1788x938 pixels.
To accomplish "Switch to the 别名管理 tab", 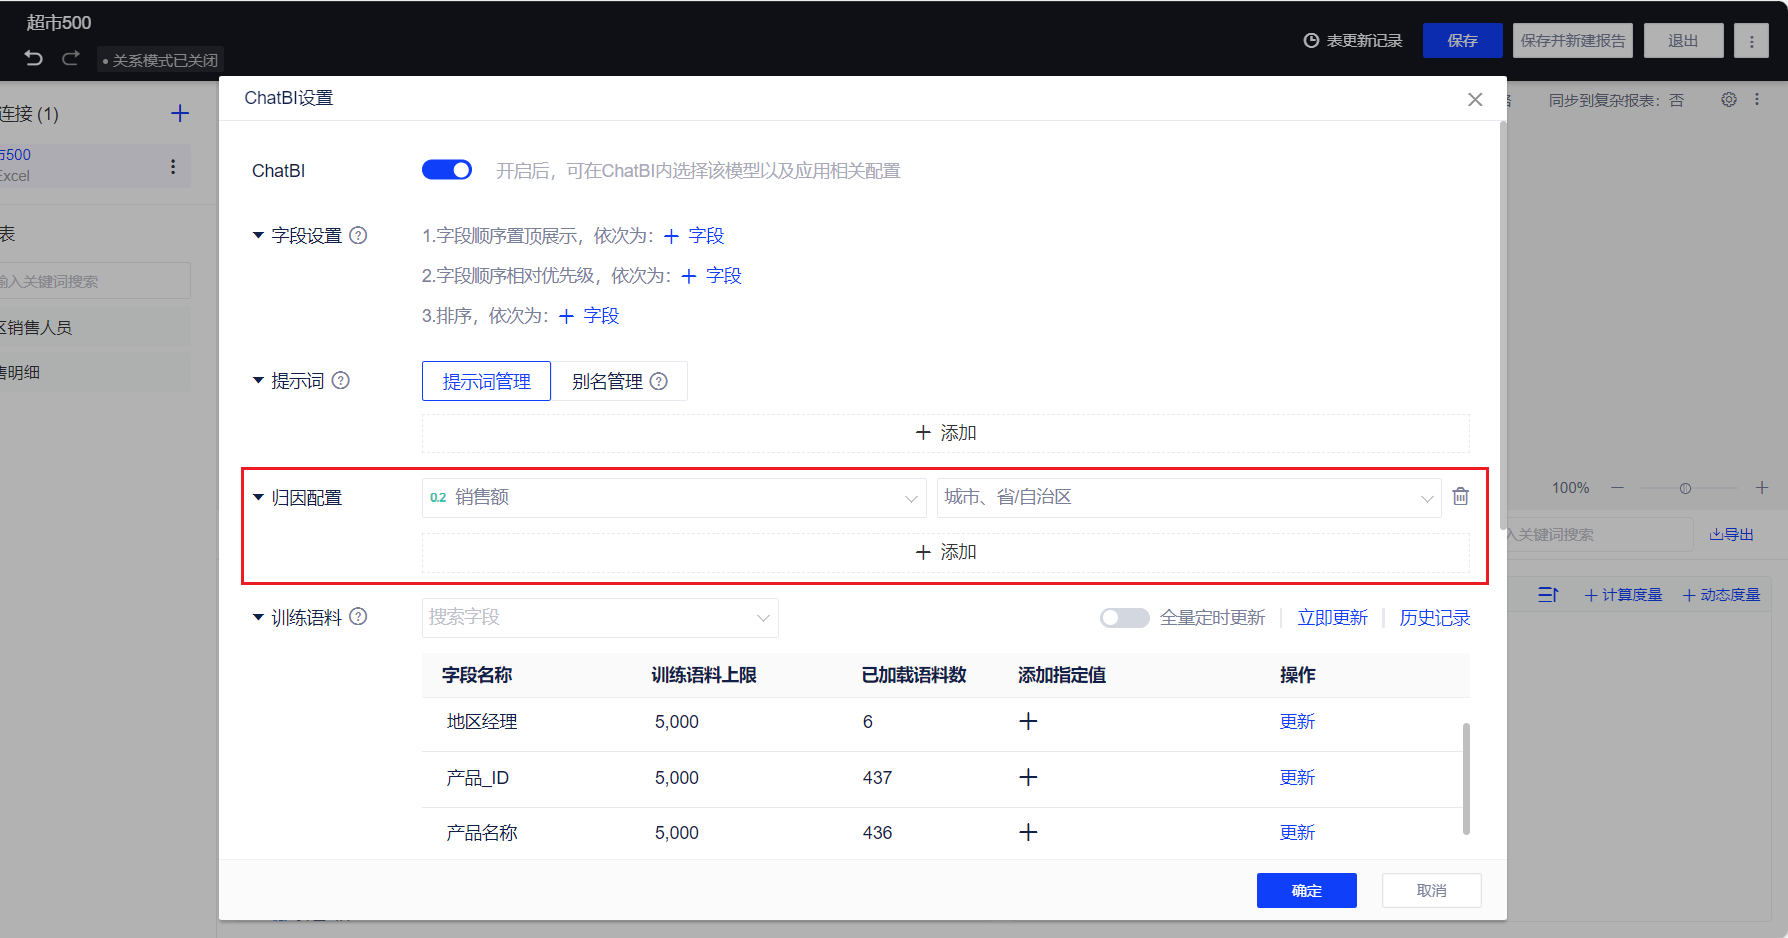I will click(x=618, y=382).
